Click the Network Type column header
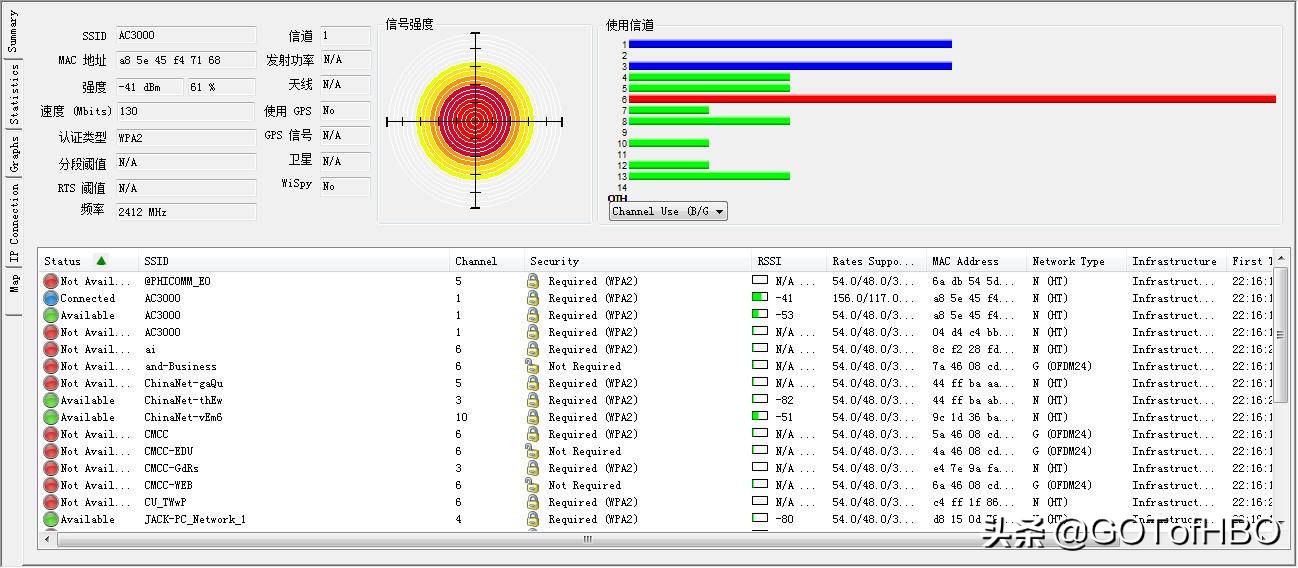Image resolution: width=1298 pixels, height=568 pixels. point(1077,261)
